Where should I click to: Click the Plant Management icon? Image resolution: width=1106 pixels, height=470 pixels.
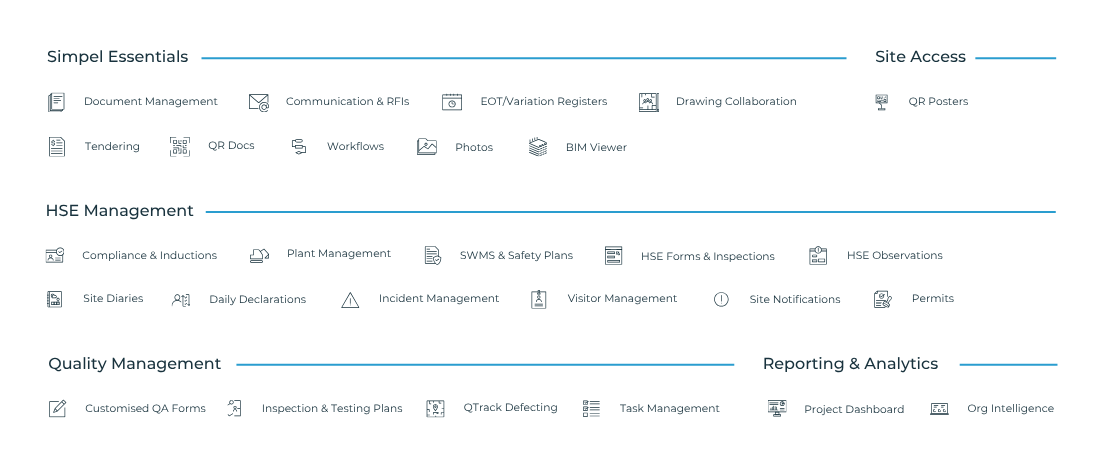[x=260, y=255]
